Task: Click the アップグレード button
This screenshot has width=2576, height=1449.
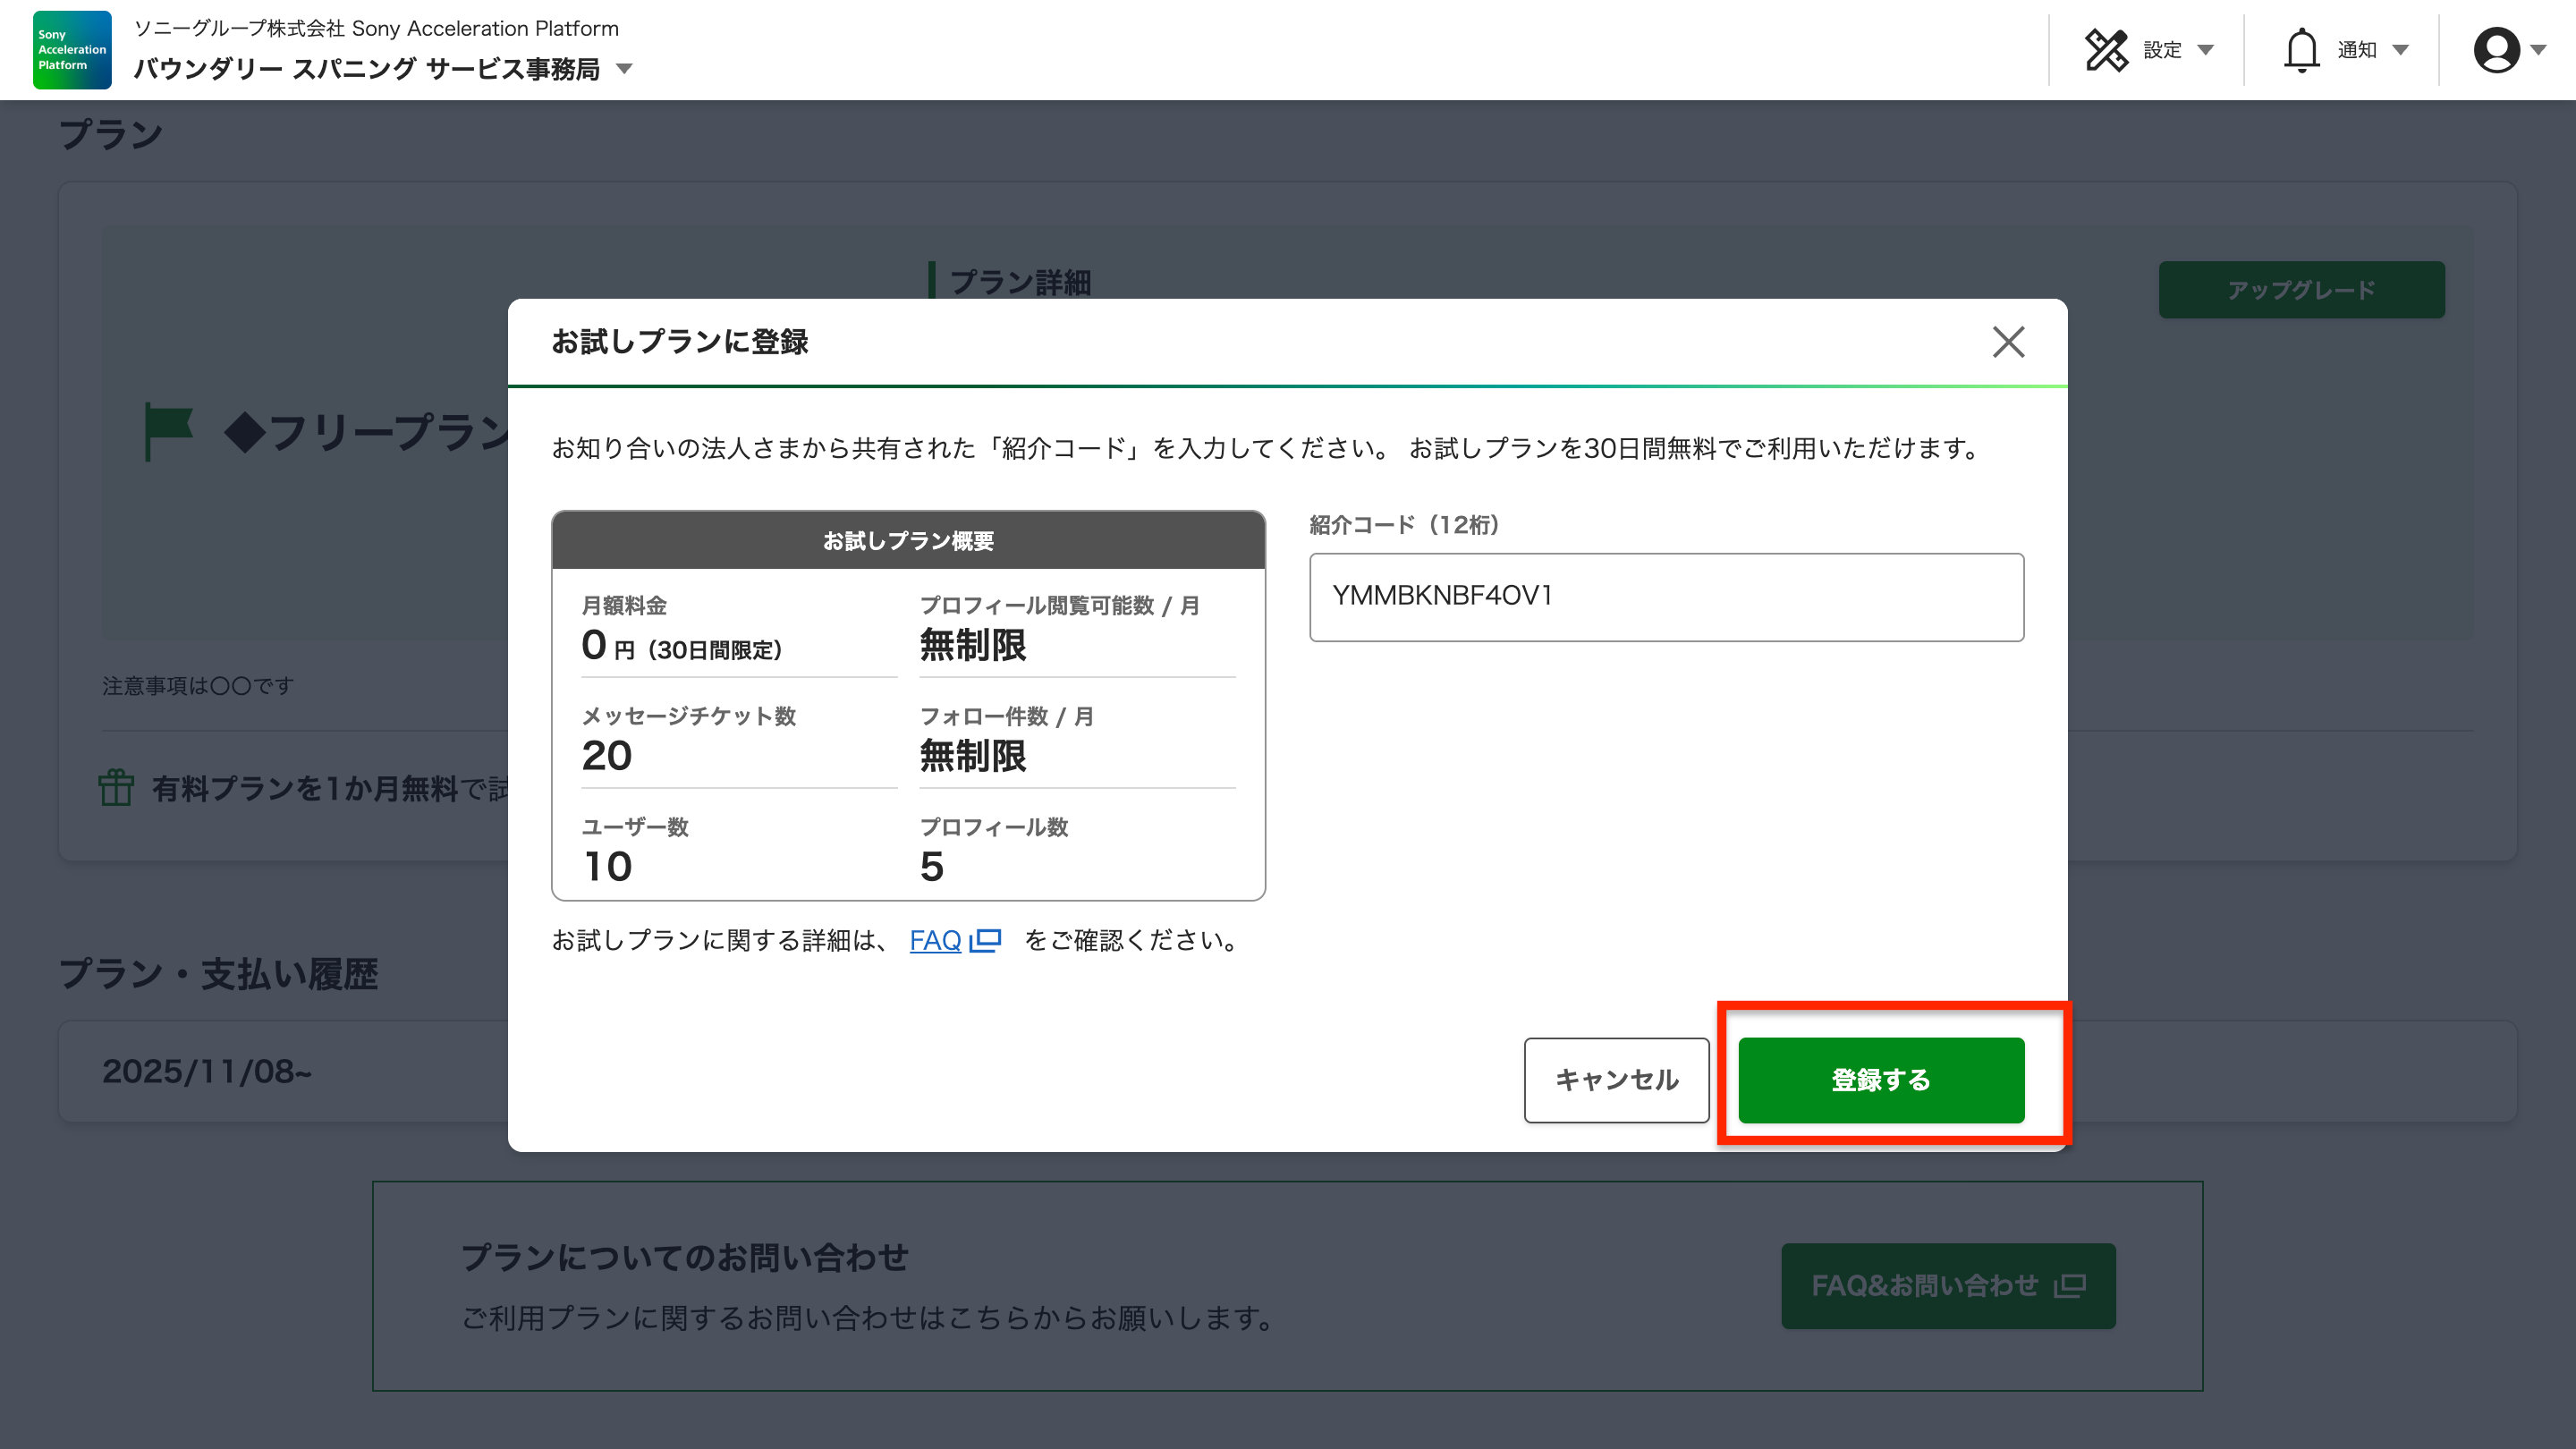Action: coord(2301,290)
